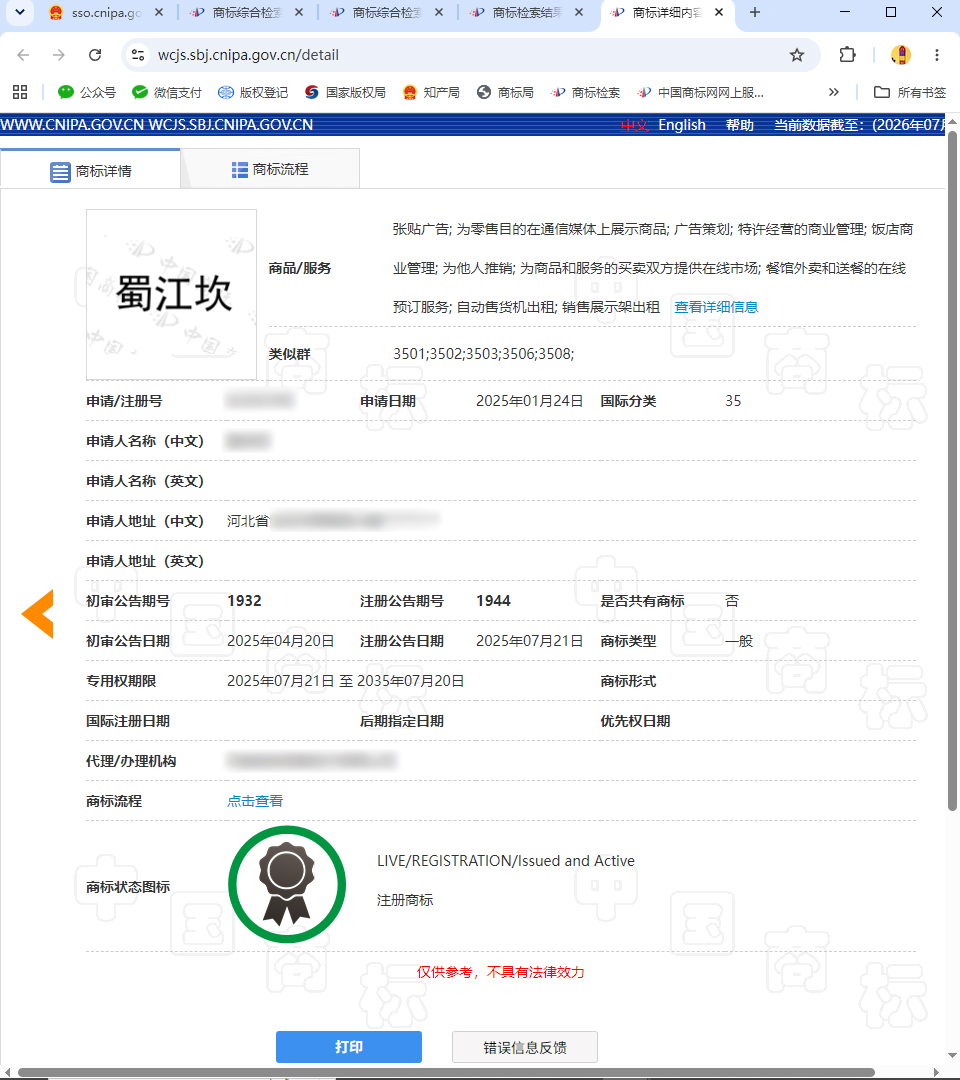Open the 版权登记 bookmark
The width and height of the screenshot is (960, 1080).
[x=253, y=92]
